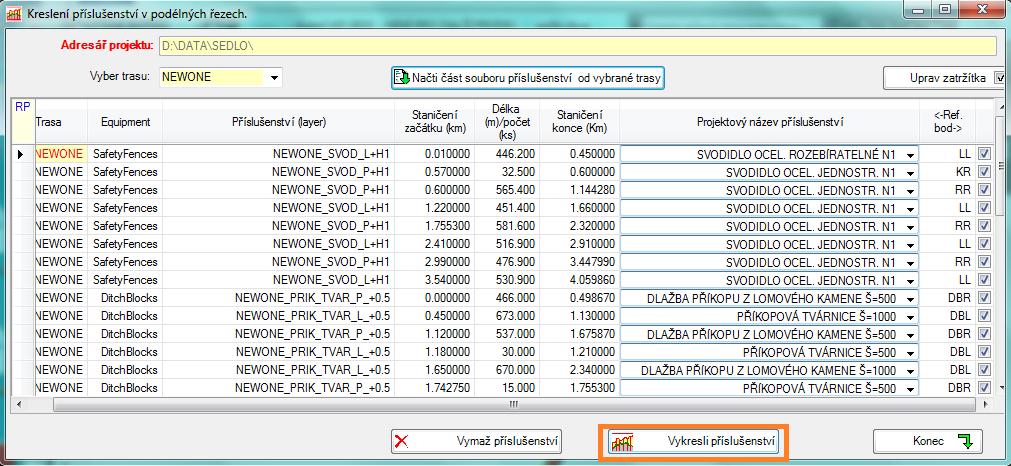1011x466 pixels.
Task: Click the horizontal scrollbar of the table
Action: click(x=513, y=404)
